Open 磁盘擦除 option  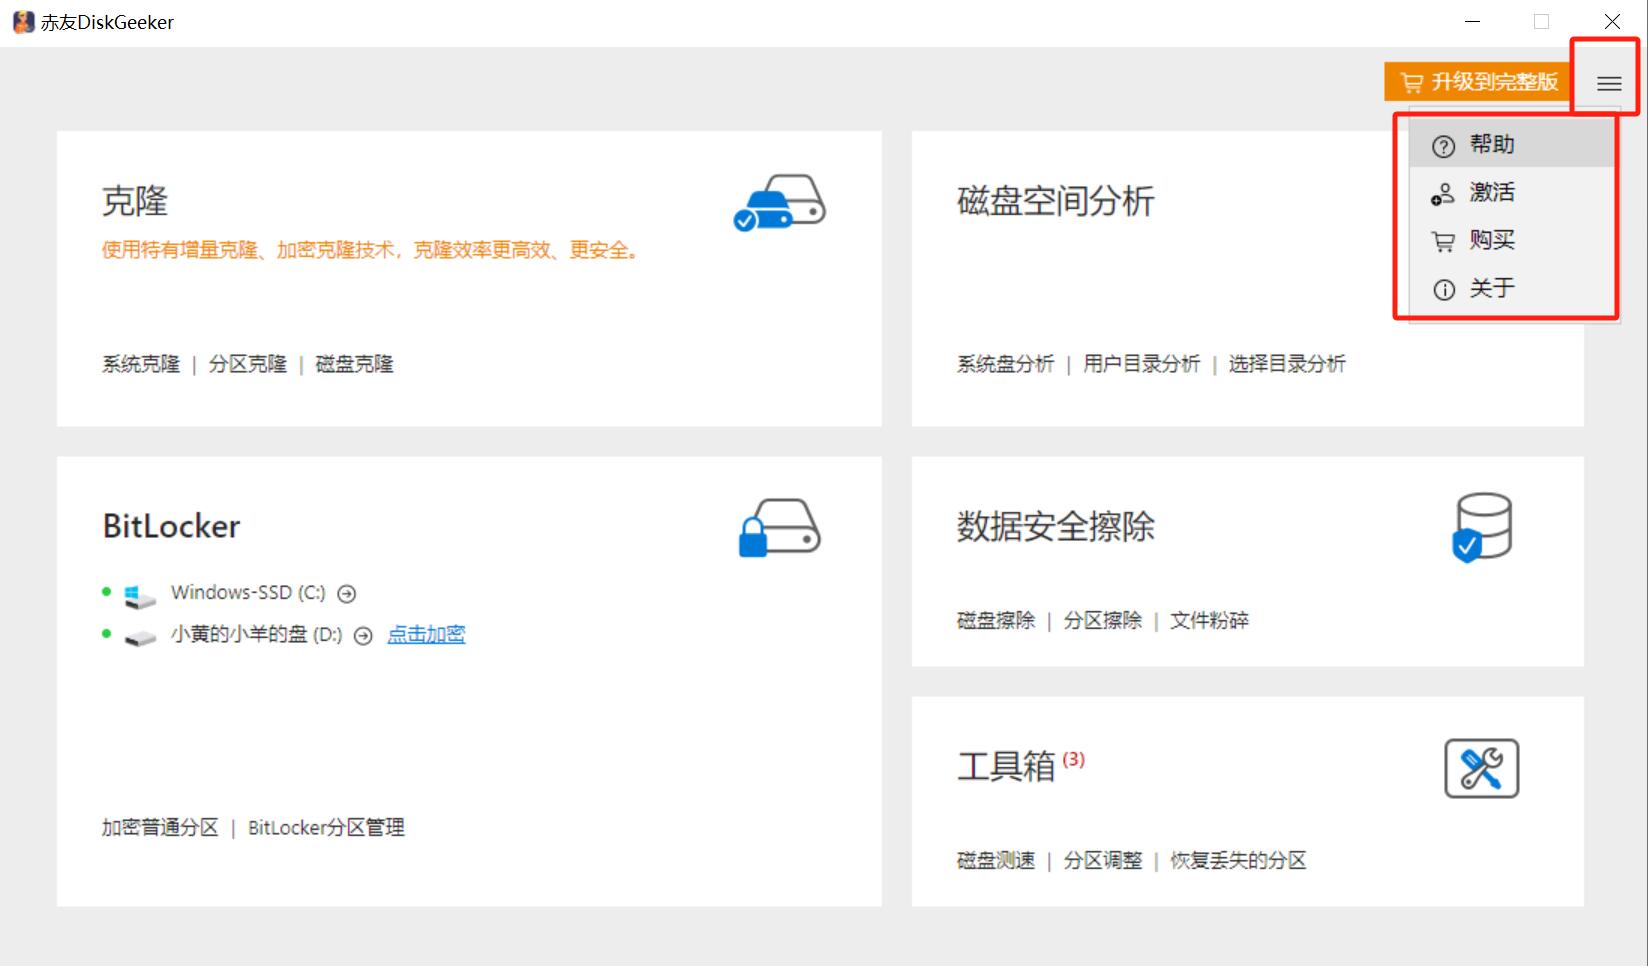coord(996,620)
